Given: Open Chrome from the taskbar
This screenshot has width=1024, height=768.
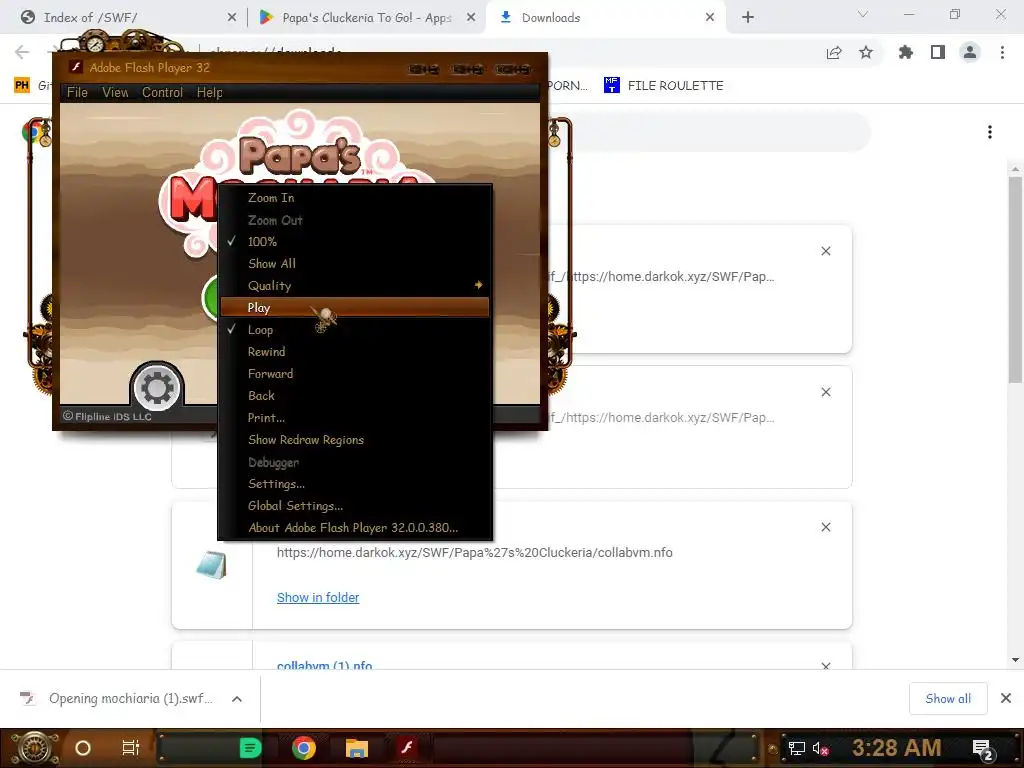Looking at the screenshot, I should [x=304, y=748].
